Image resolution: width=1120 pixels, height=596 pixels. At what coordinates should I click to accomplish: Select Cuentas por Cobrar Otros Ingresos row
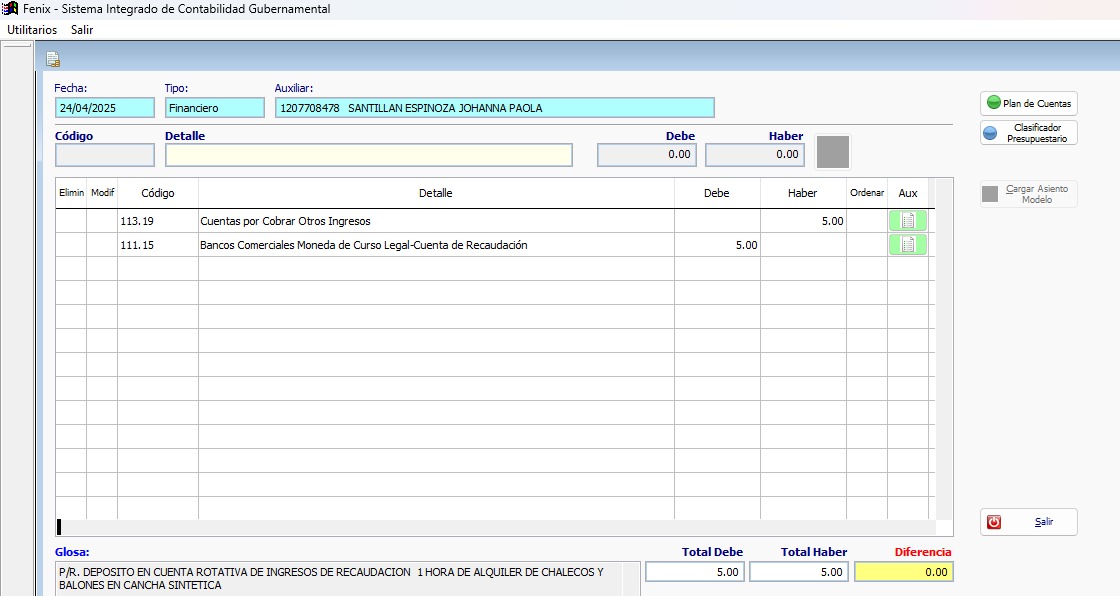click(x=435, y=221)
